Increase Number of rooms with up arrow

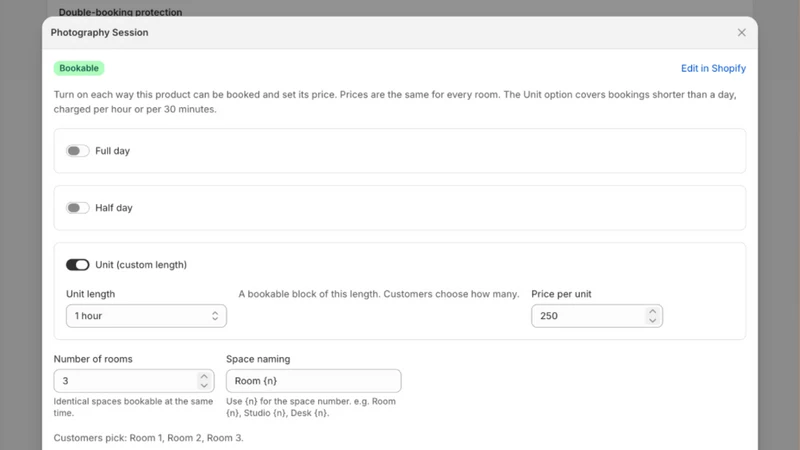(x=204, y=377)
